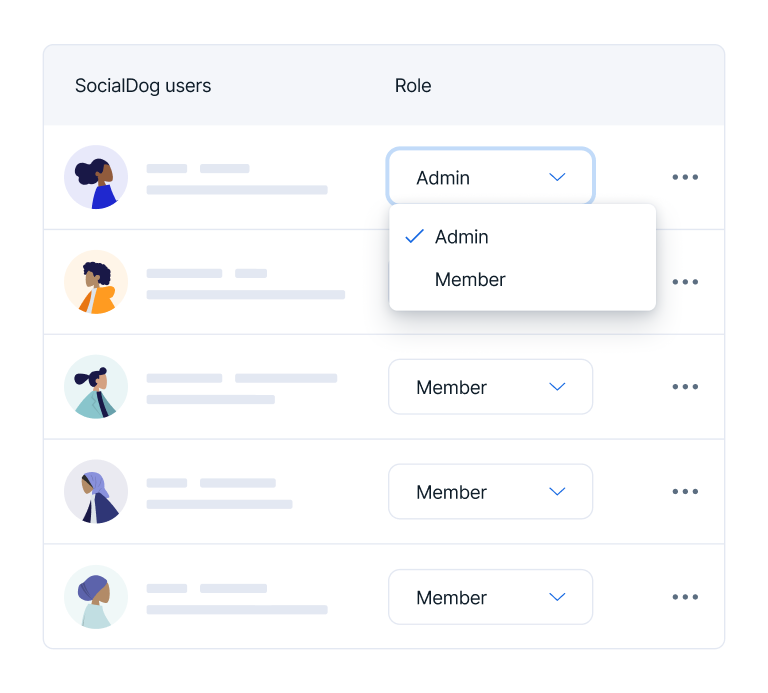Viewport: 768px width, 693px height.
Task: Open more options for the first user
Action: click(x=685, y=177)
